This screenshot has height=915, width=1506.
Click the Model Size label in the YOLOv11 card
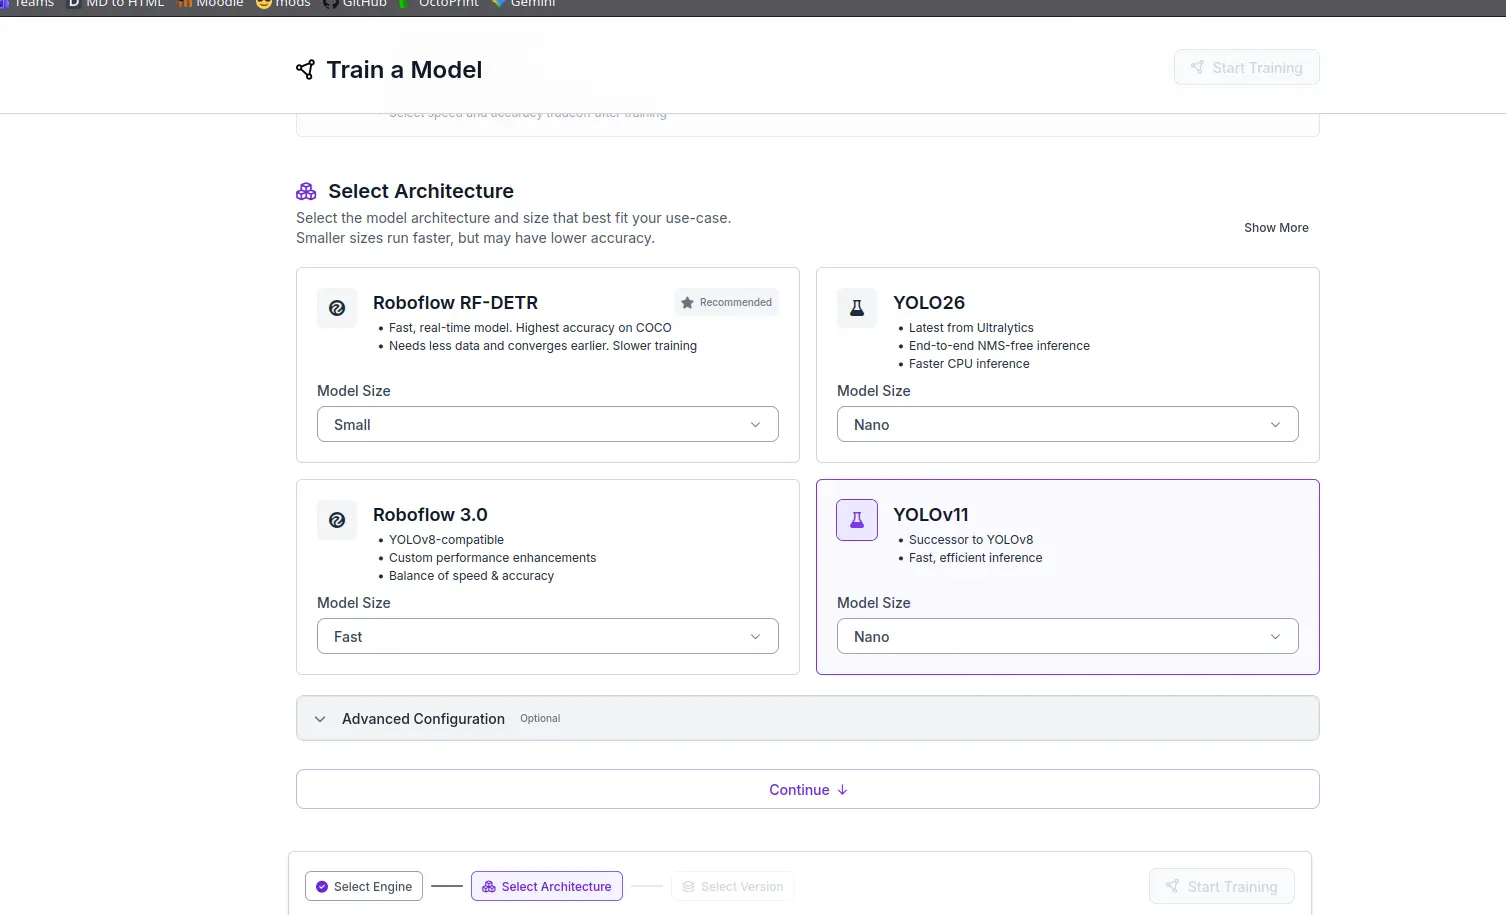[874, 603]
